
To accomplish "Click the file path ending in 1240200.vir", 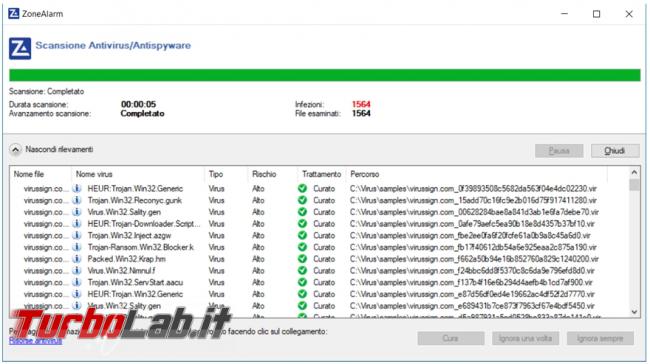I will tap(474, 259).
